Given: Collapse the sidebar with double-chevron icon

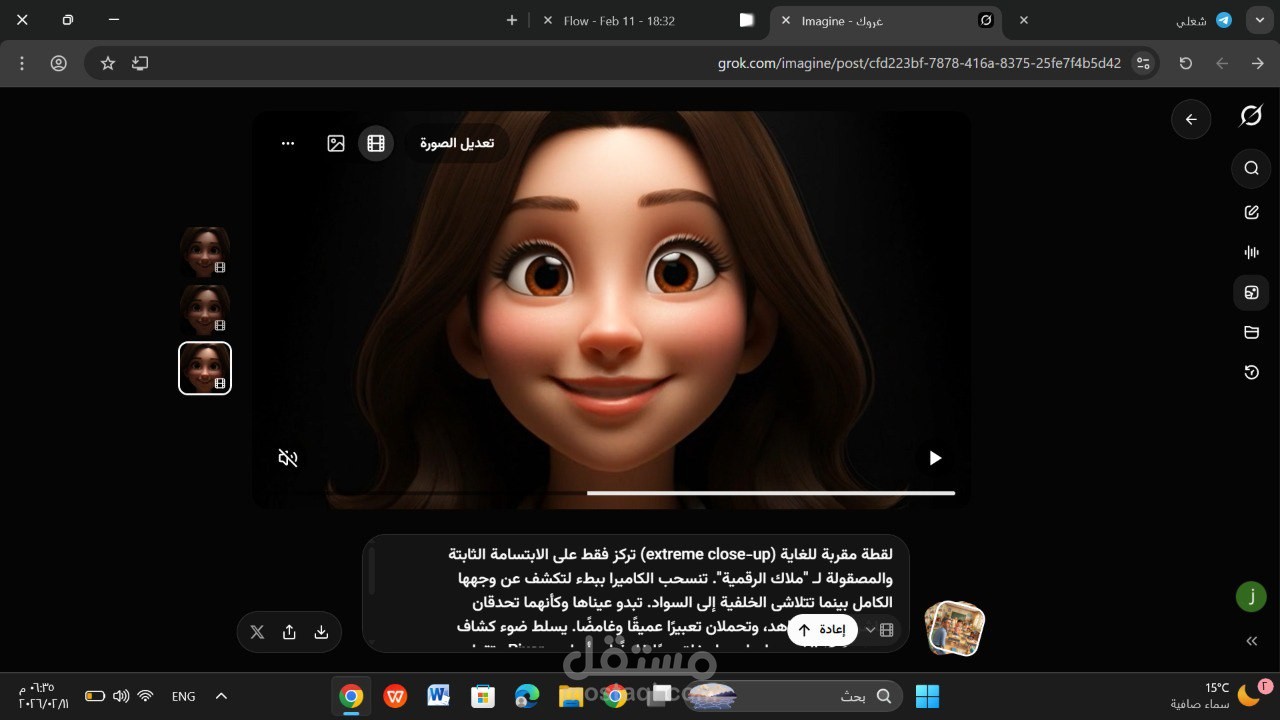Looking at the screenshot, I should point(1251,641).
